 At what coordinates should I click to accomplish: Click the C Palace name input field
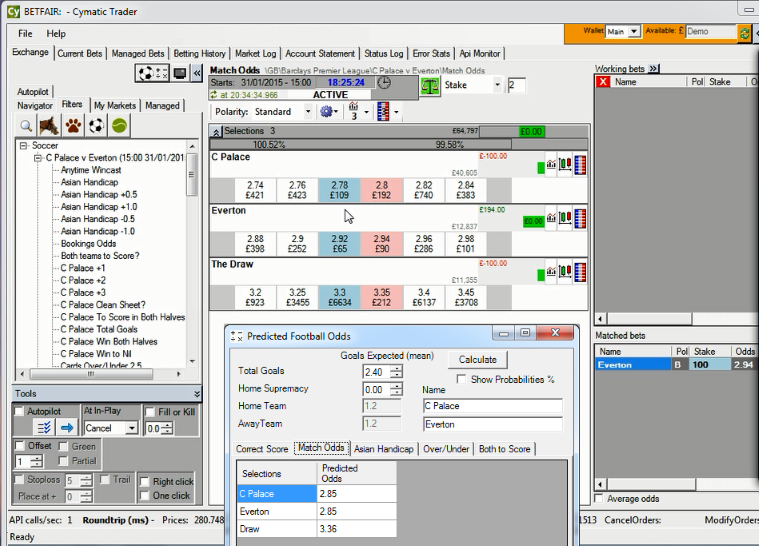click(492, 406)
